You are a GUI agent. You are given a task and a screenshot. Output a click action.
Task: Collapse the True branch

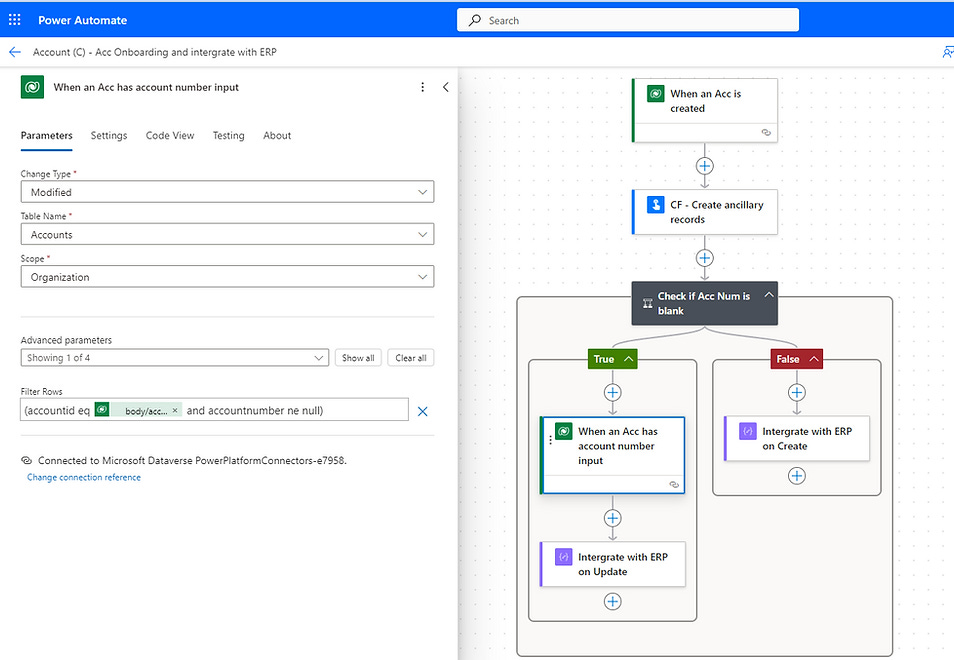tap(629, 359)
